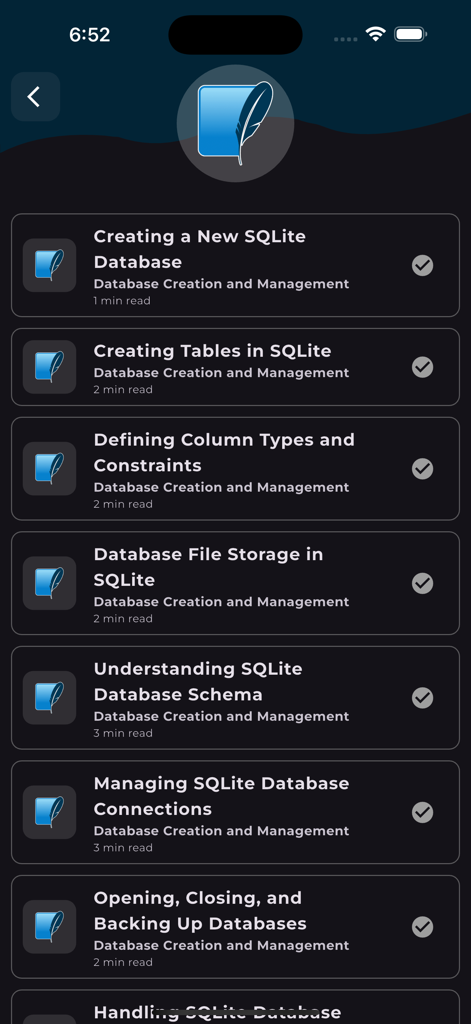
Task: Tap SQLite icon beside Creating Tables in SQLite
Action: [50, 367]
